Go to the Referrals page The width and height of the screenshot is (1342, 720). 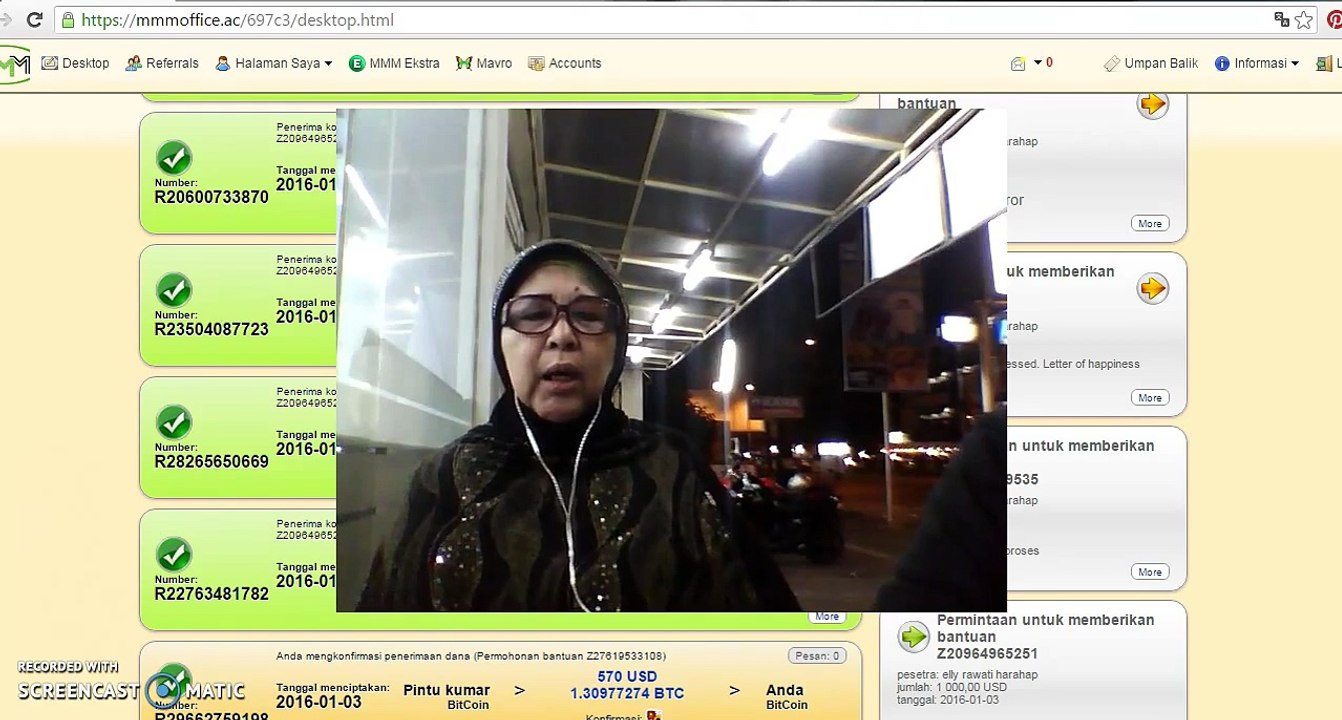162,63
